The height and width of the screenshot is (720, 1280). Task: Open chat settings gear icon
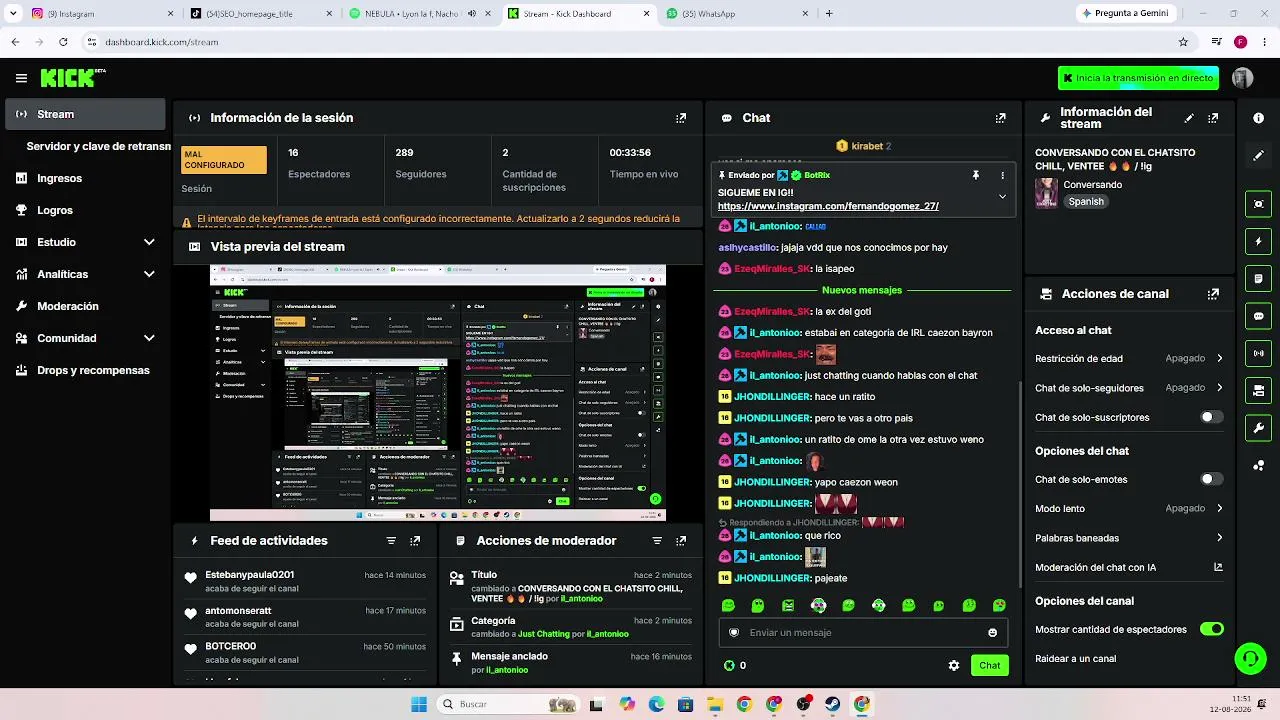pyautogui.click(x=954, y=665)
